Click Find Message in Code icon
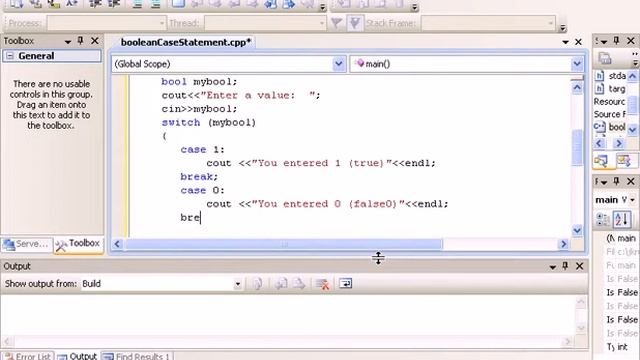 258,284
